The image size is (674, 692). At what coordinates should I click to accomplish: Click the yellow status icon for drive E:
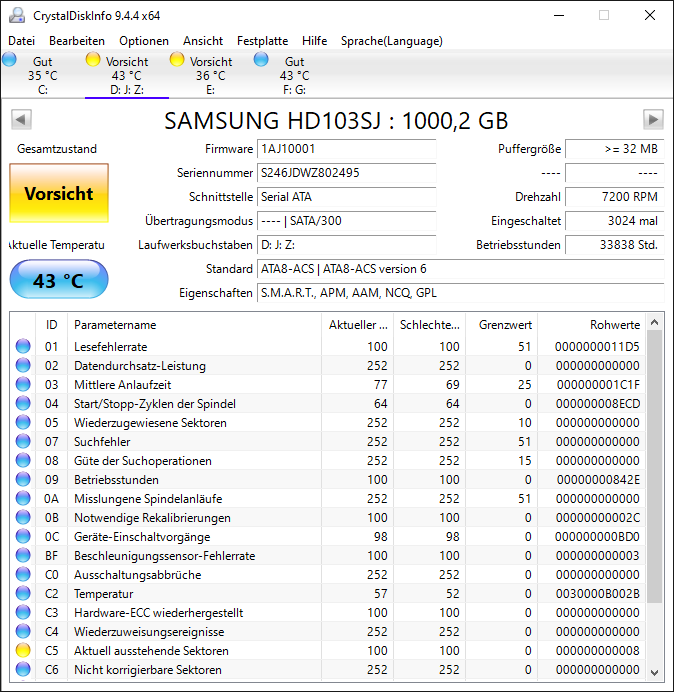pos(177,59)
